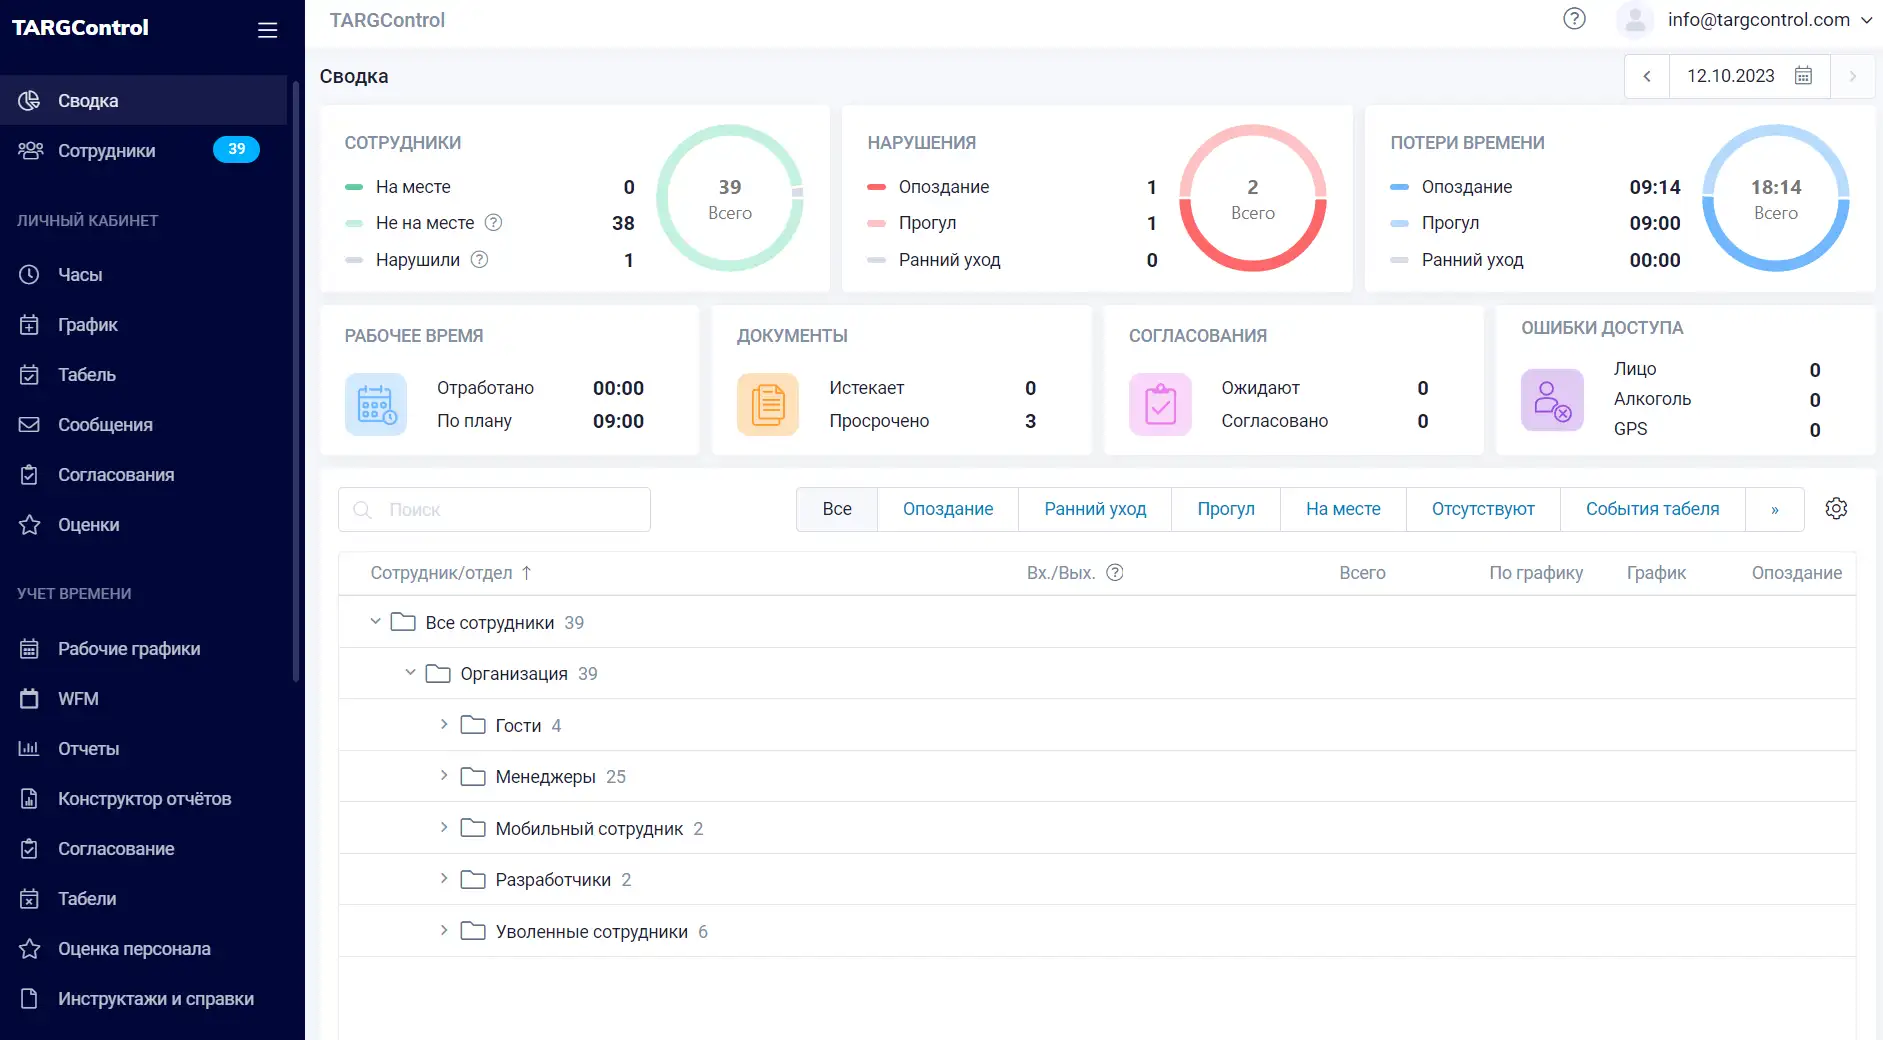This screenshot has height=1040, width=1883.
Task: Expand the 'Разработчики' folder
Action: (444, 879)
